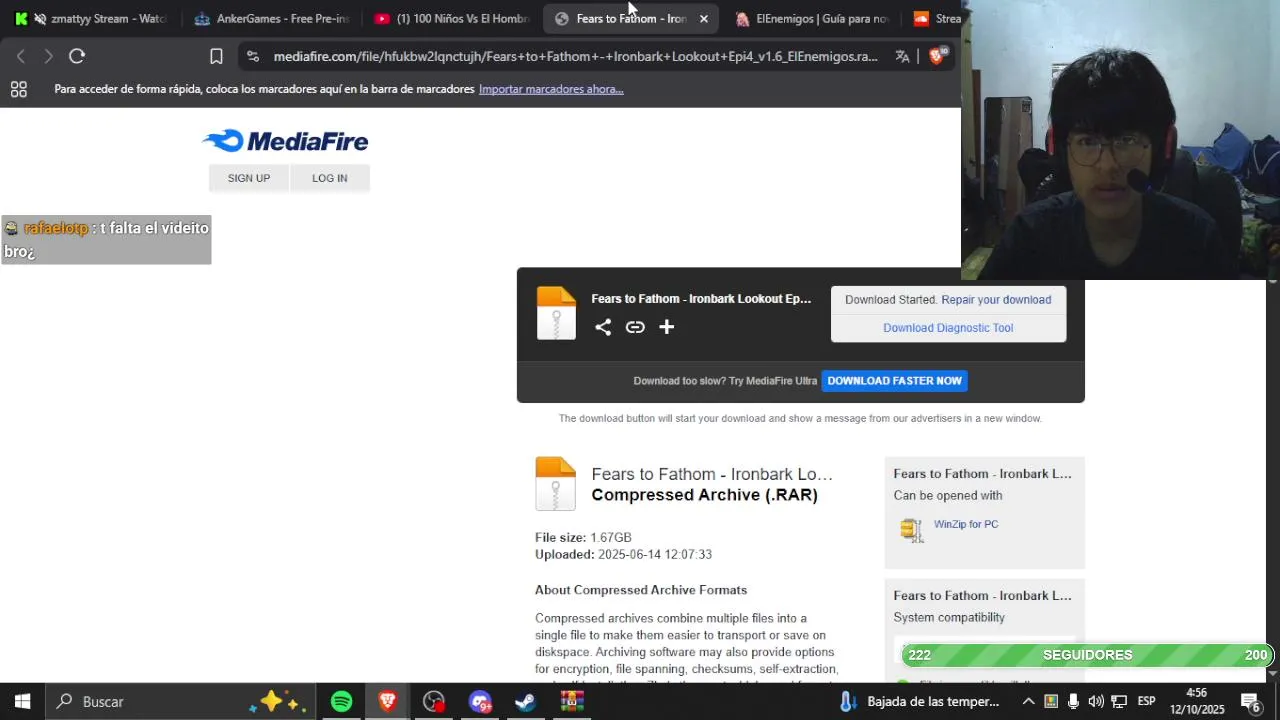Click the copy link chain icon
1280x720 pixels.
pos(635,327)
